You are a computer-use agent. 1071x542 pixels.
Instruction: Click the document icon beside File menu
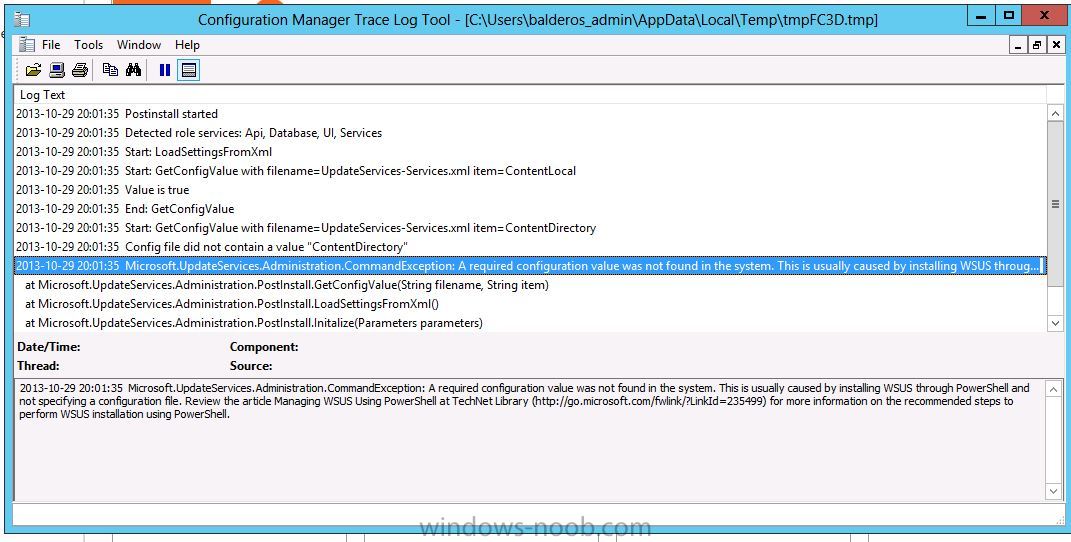point(27,45)
